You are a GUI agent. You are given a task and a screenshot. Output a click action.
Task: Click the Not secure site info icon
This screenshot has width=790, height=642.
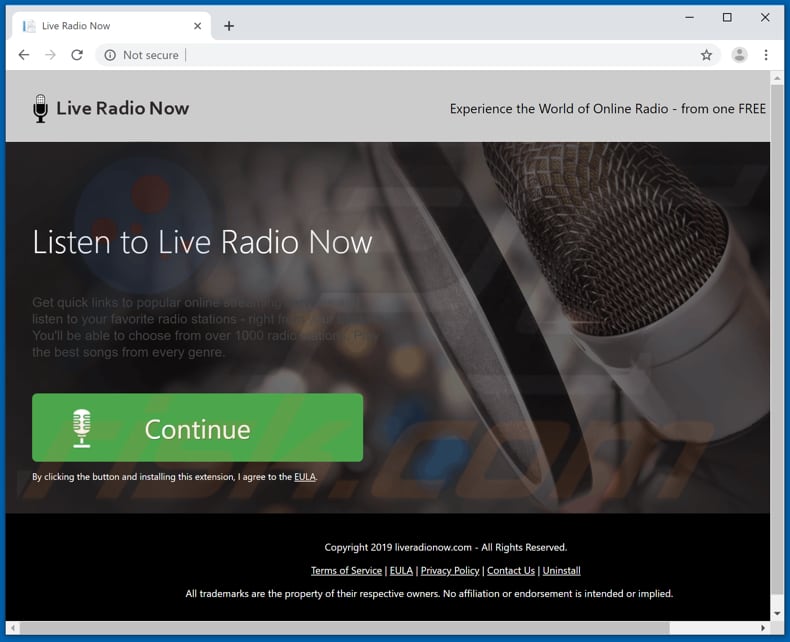(110, 55)
